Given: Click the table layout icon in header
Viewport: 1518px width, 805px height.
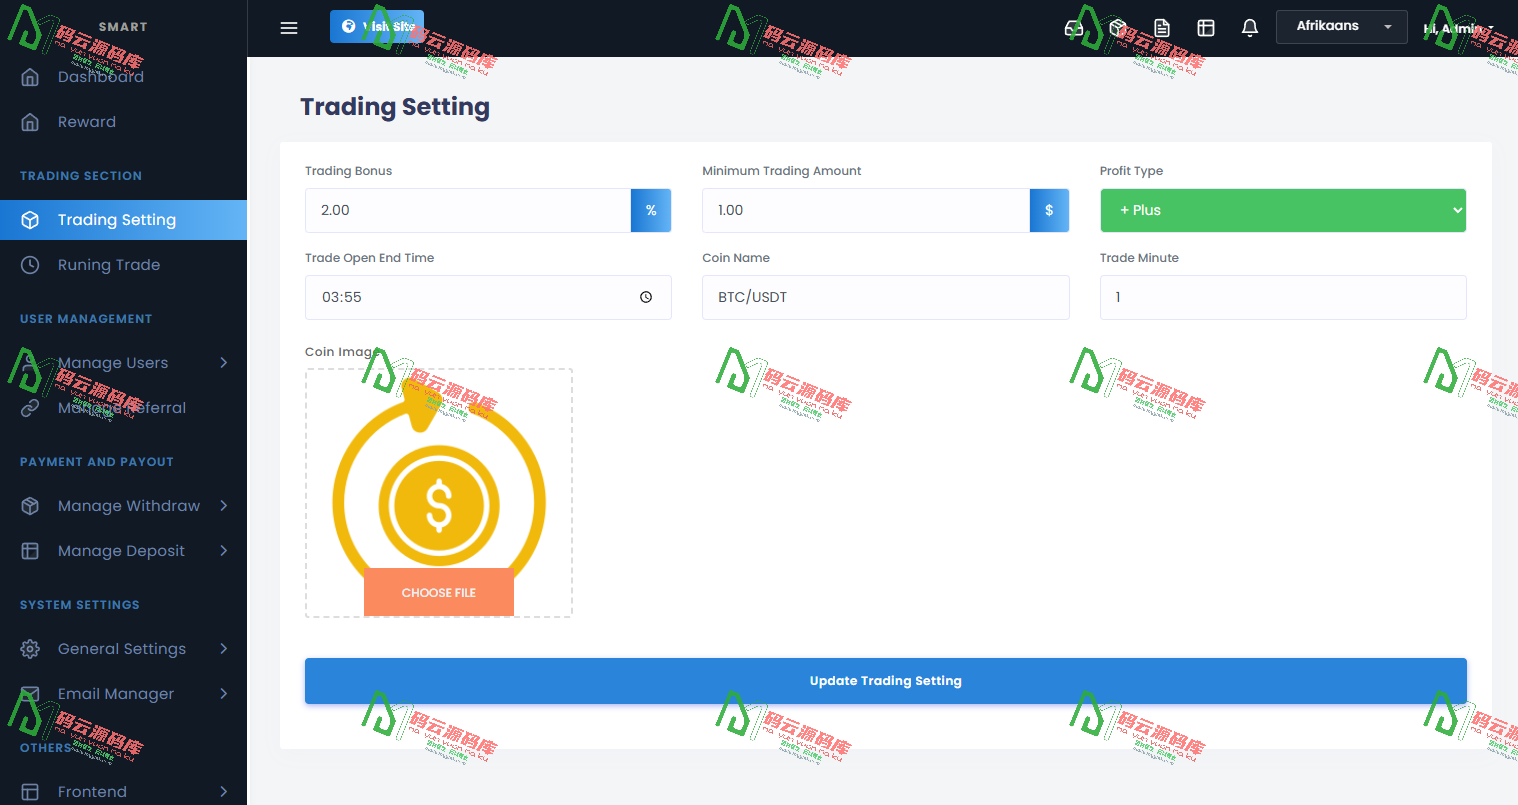Looking at the screenshot, I should tap(1205, 28).
